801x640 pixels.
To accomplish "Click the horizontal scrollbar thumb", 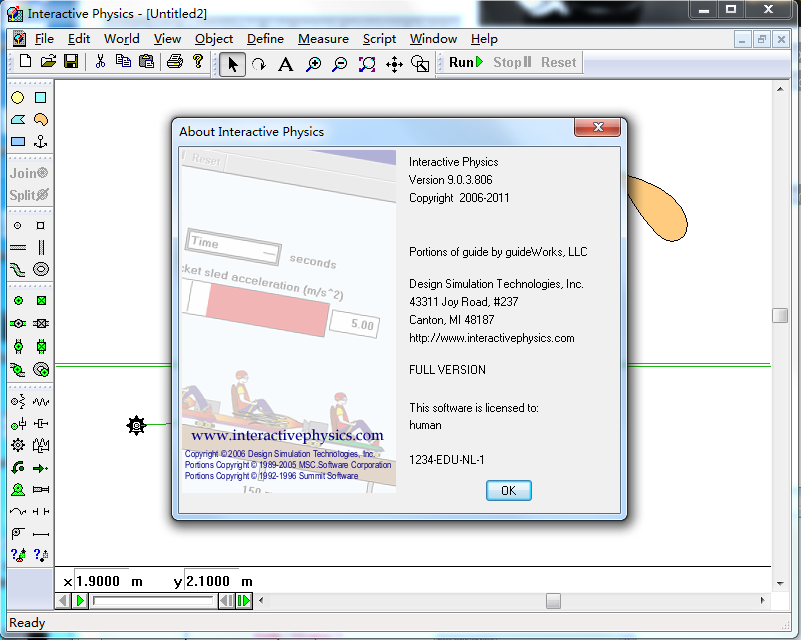I will [553, 601].
